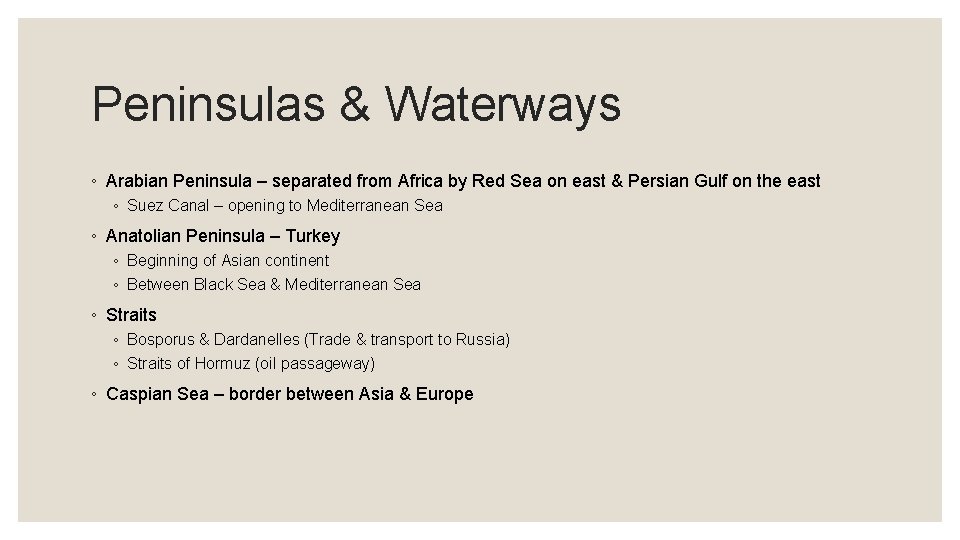Select the Bosporus & Dardanelles sub-bullet
This screenshot has width=960, height=540.
[318, 340]
